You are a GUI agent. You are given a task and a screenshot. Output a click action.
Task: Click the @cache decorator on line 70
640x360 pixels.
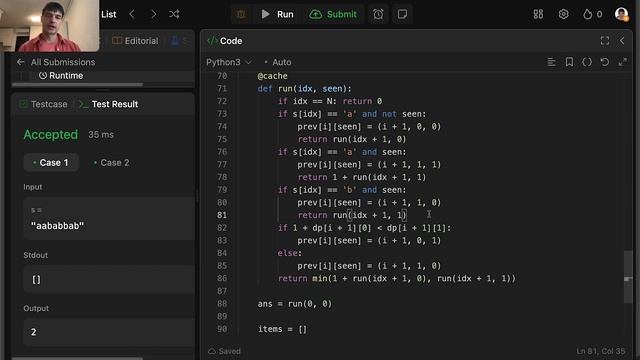[272, 76]
